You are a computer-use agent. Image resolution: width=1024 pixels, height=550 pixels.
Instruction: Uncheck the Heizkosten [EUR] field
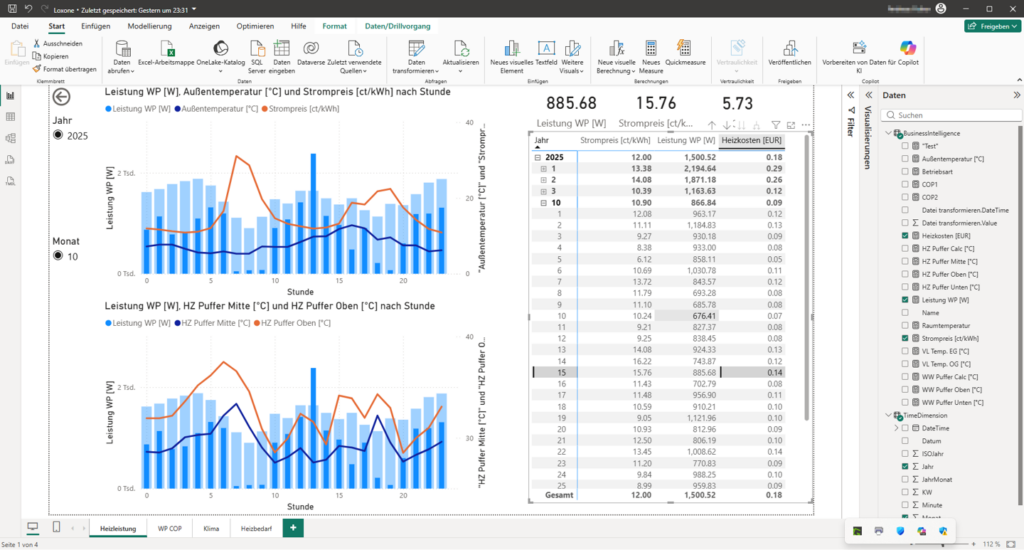pos(905,234)
